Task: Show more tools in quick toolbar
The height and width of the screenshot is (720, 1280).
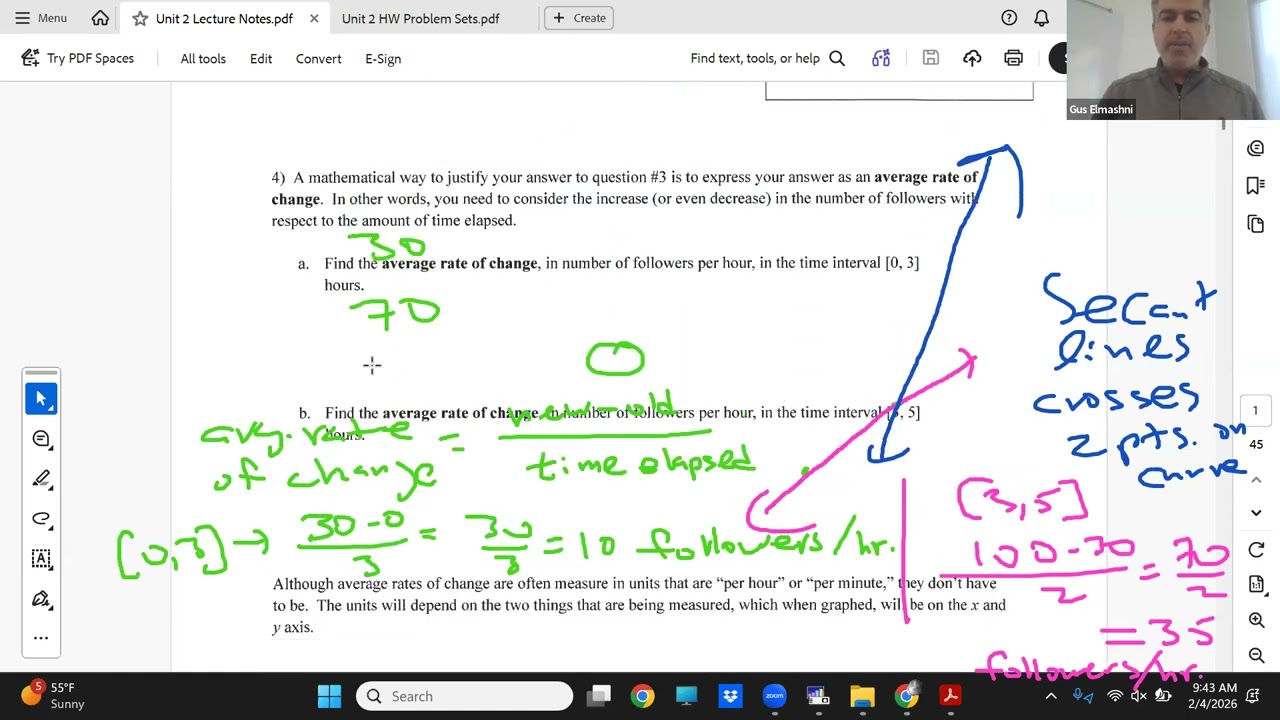Action: tap(41, 638)
